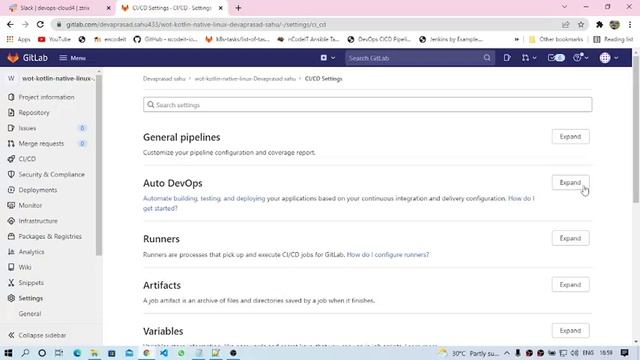640x360 pixels.
Task: Expand the Variables section
Action: pos(570,331)
